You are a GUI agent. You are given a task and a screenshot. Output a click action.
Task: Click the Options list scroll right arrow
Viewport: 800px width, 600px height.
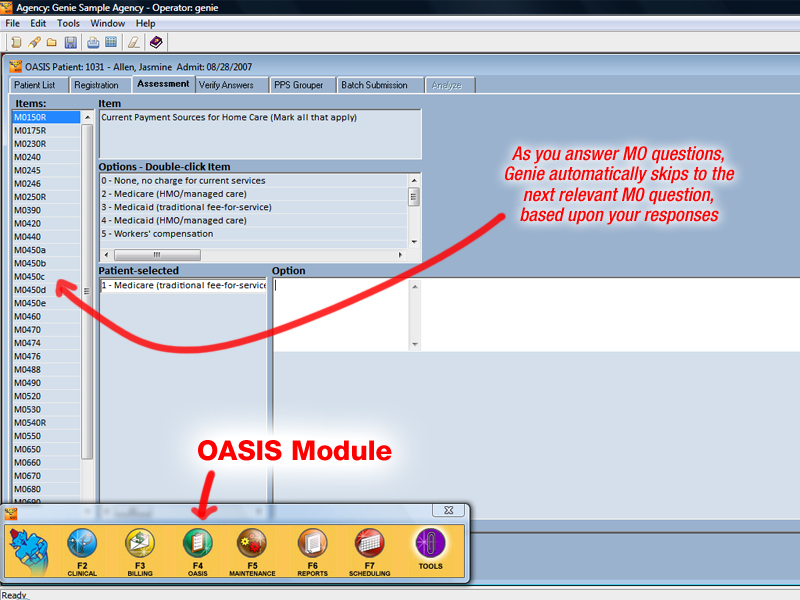pos(401,255)
